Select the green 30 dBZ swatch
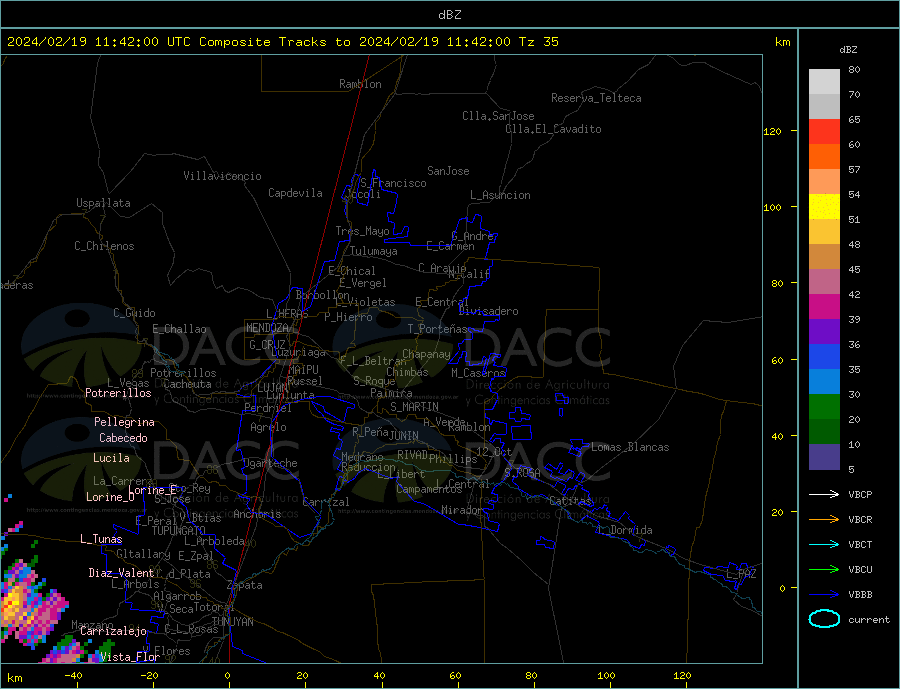This screenshot has width=900, height=689. pyautogui.click(x=824, y=407)
